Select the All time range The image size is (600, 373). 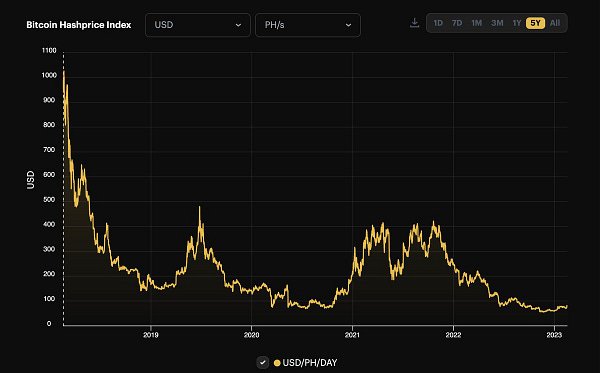[x=555, y=23]
